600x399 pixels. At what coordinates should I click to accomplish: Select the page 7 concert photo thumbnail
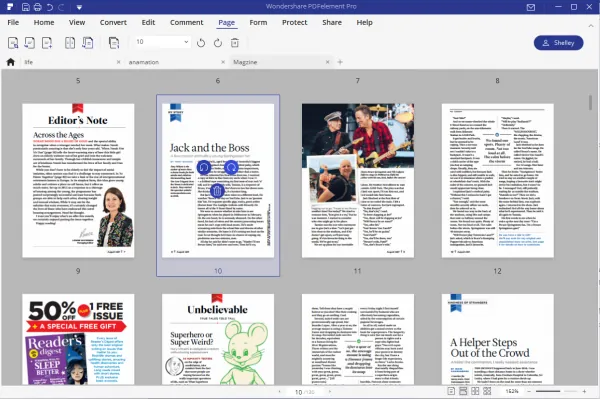click(x=358, y=181)
